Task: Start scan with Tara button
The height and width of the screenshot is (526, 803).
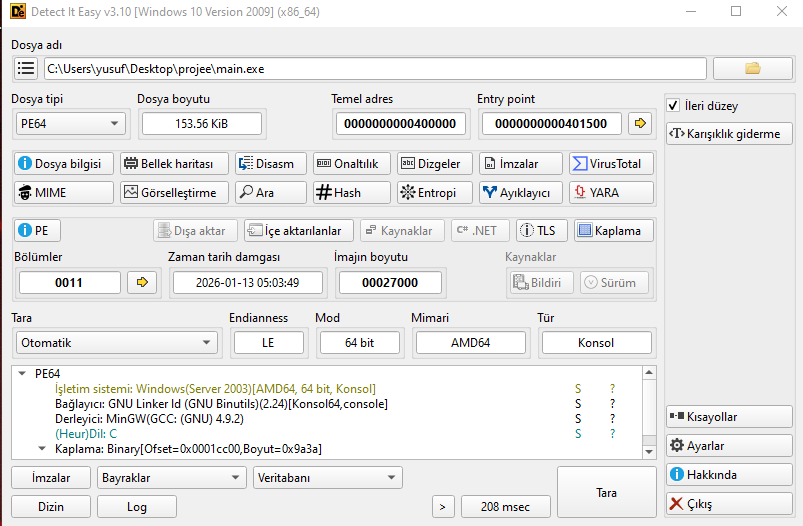Action: tap(606, 492)
